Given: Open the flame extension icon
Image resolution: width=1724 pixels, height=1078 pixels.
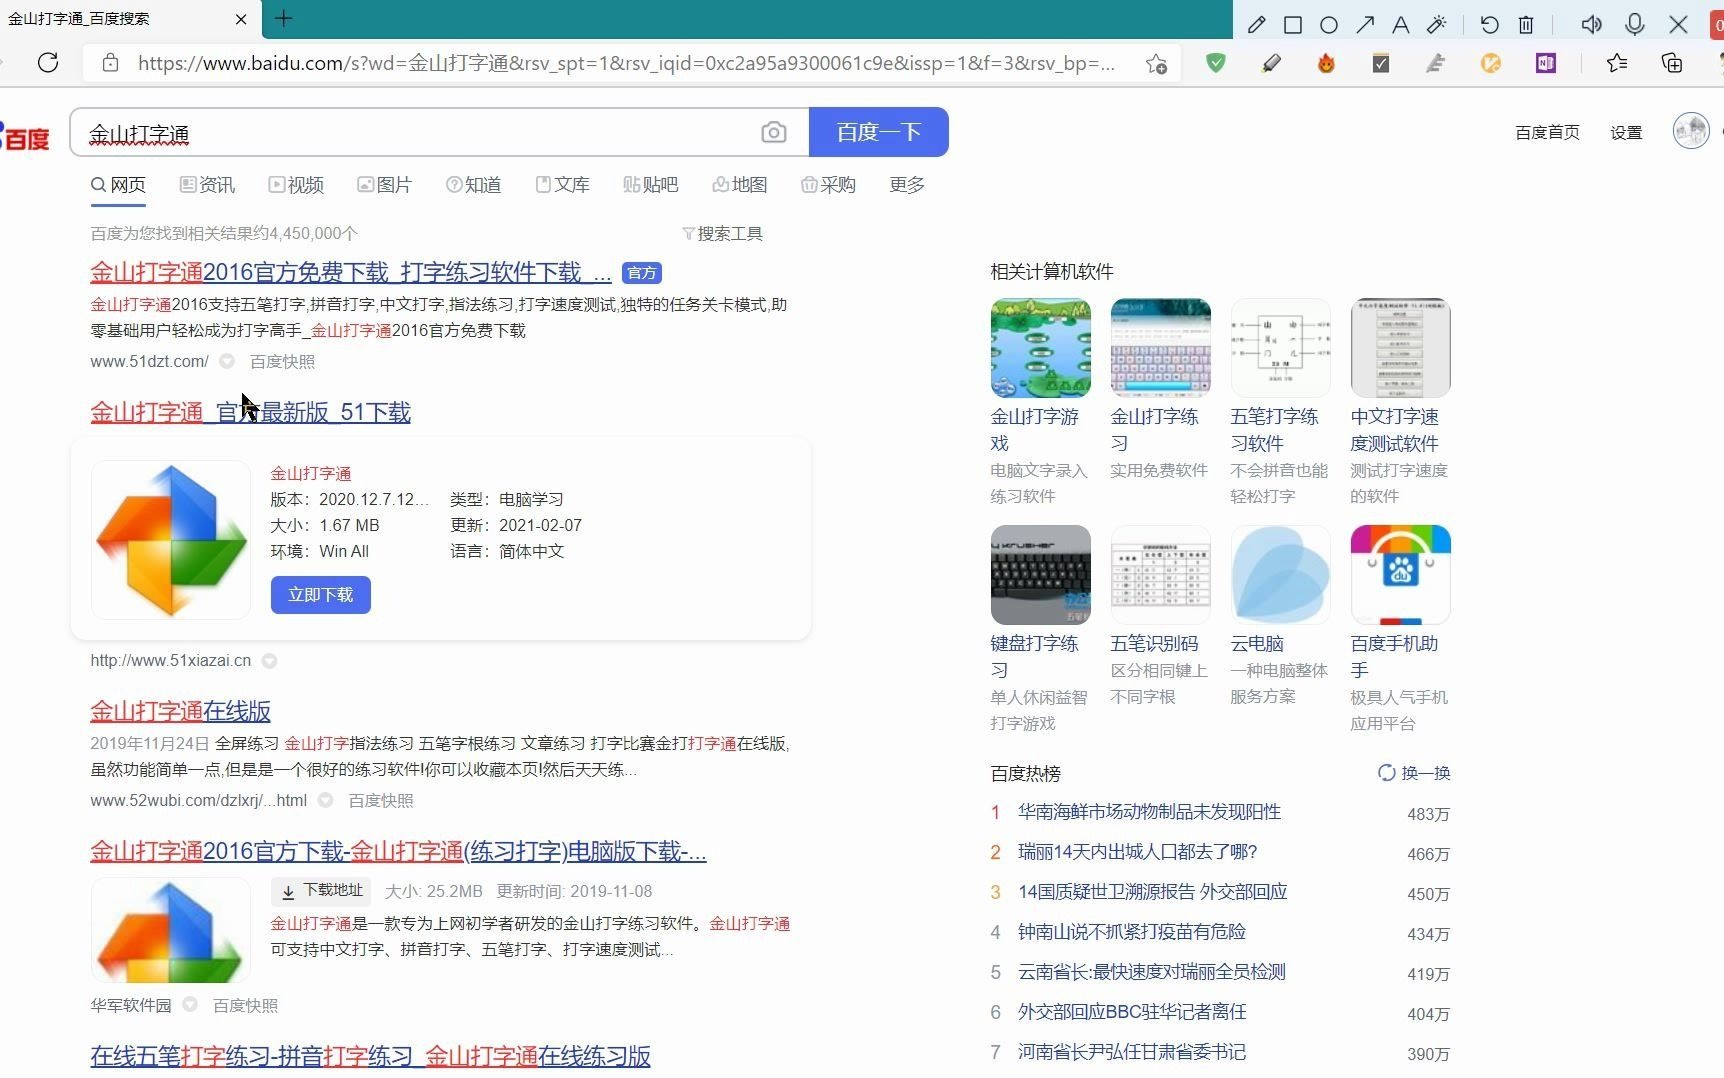Looking at the screenshot, I should coord(1326,63).
